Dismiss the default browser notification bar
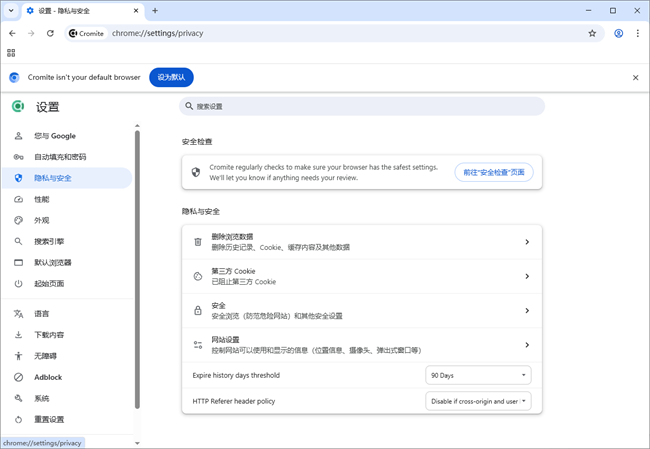650x449 pixels. point(635,78)
